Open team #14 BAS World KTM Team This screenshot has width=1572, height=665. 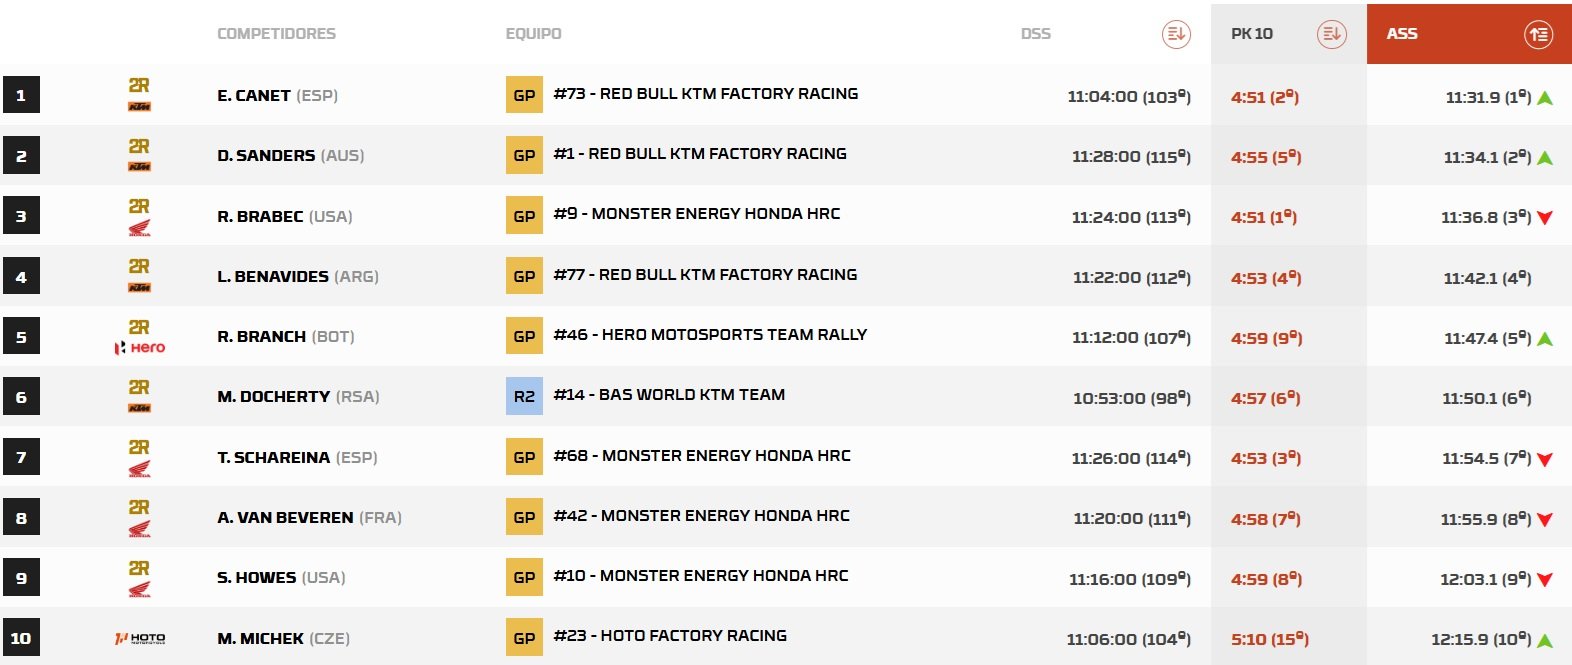click(x=669, y=395)
